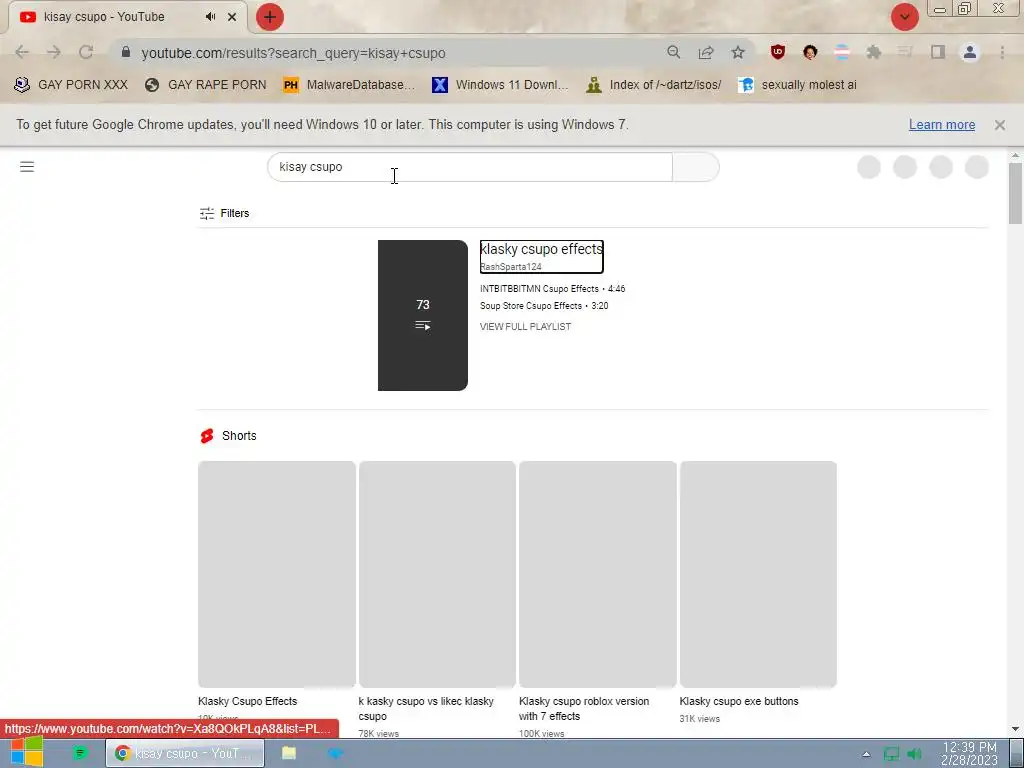Viewport: 1024px width, 768px height.
Task: Open the zoom magnifier icon in the address bar
Action: 674,52
